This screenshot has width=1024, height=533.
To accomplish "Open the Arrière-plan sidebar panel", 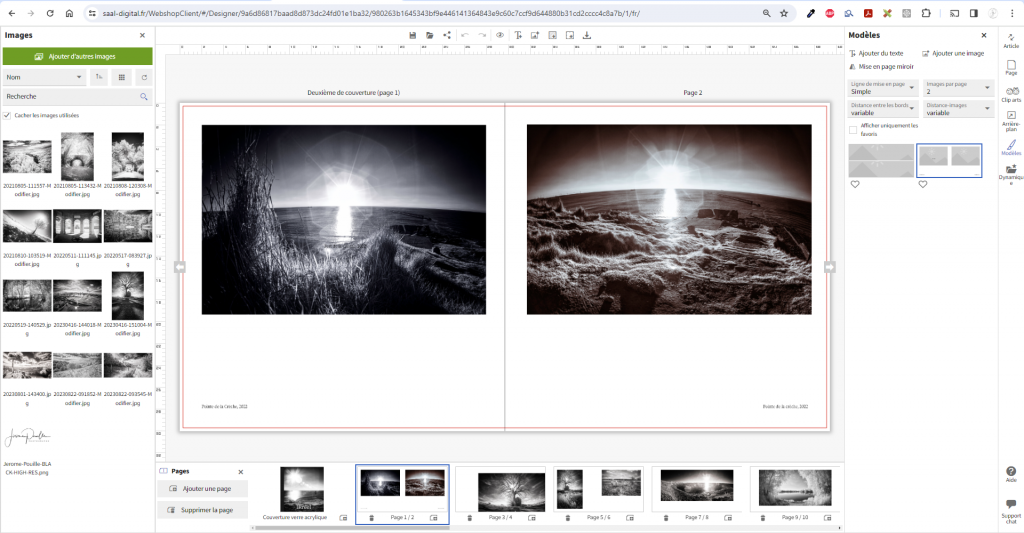I will [1011, 120].
